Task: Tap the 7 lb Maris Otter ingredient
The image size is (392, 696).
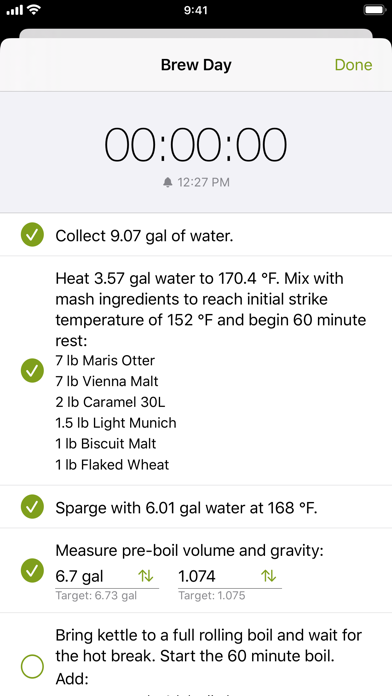Action: [105, 360]
